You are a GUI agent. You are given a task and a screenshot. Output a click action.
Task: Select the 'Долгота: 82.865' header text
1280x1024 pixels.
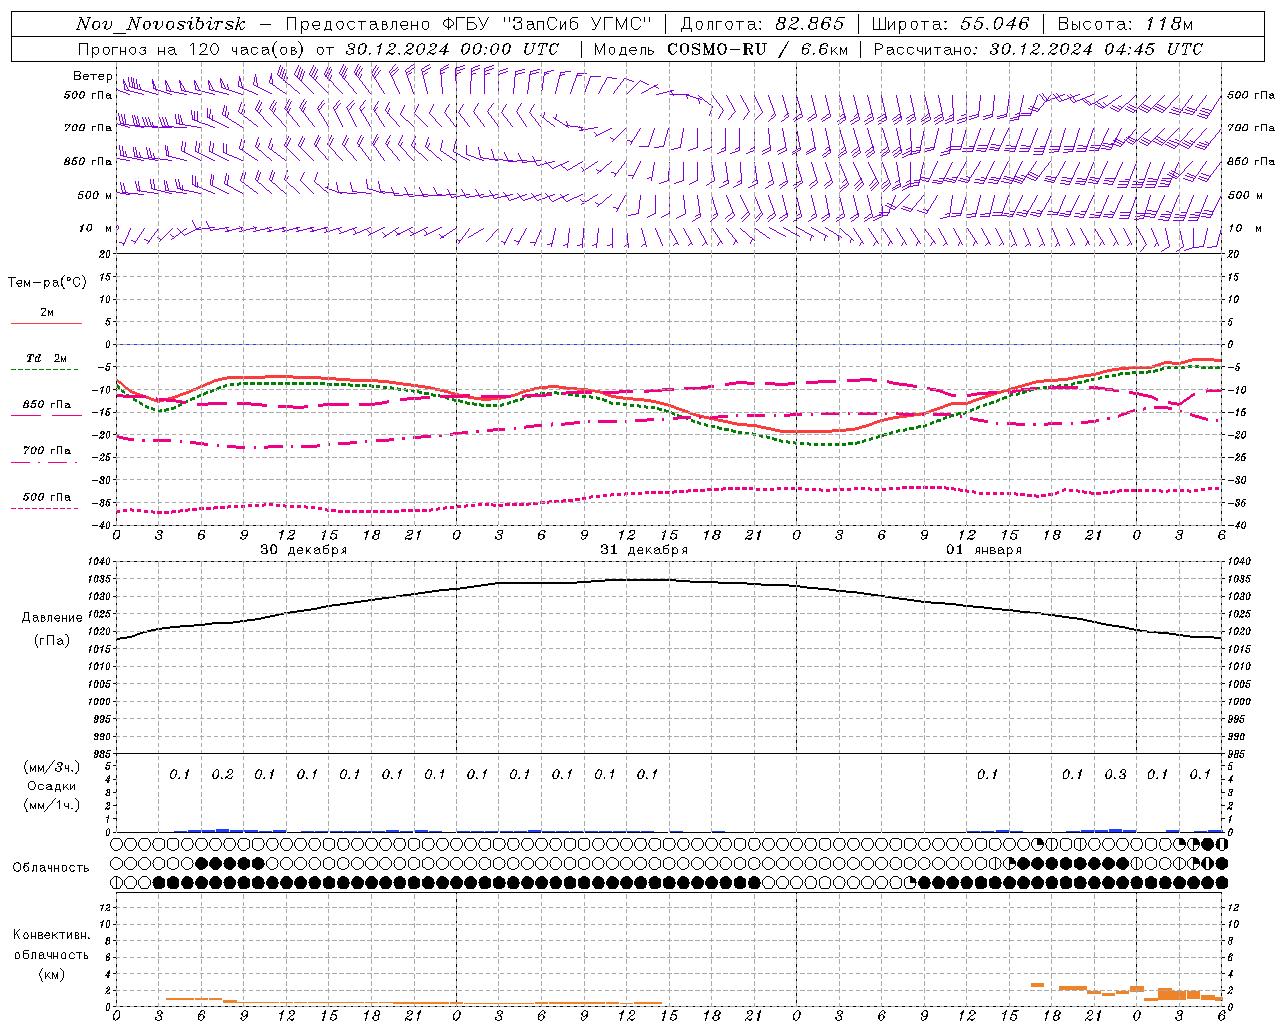pyautogui.click(x=762, y=24)
